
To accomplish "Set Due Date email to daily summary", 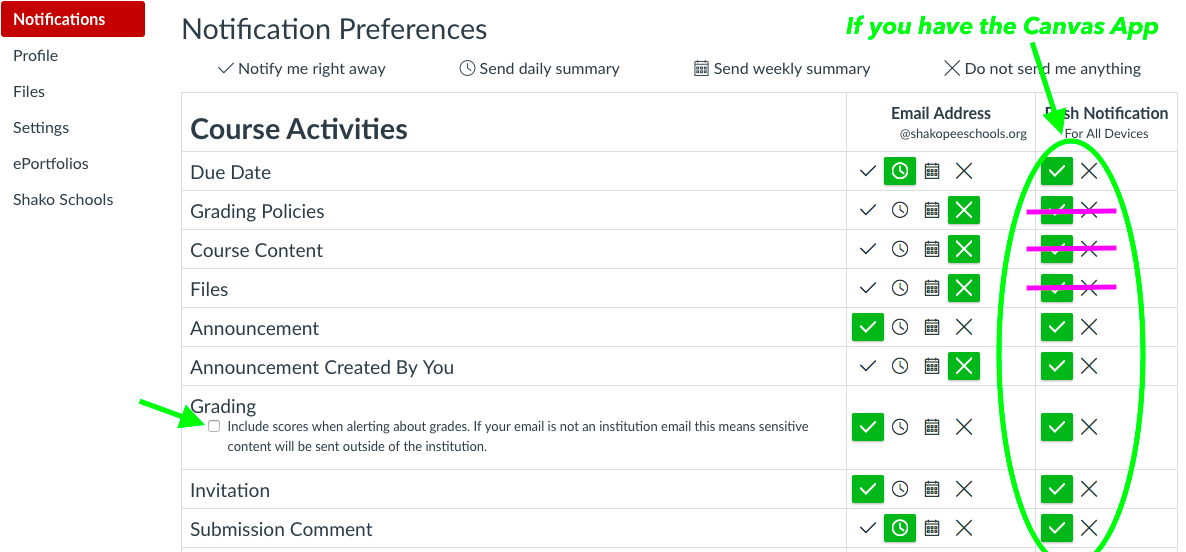I will point(900,172).
